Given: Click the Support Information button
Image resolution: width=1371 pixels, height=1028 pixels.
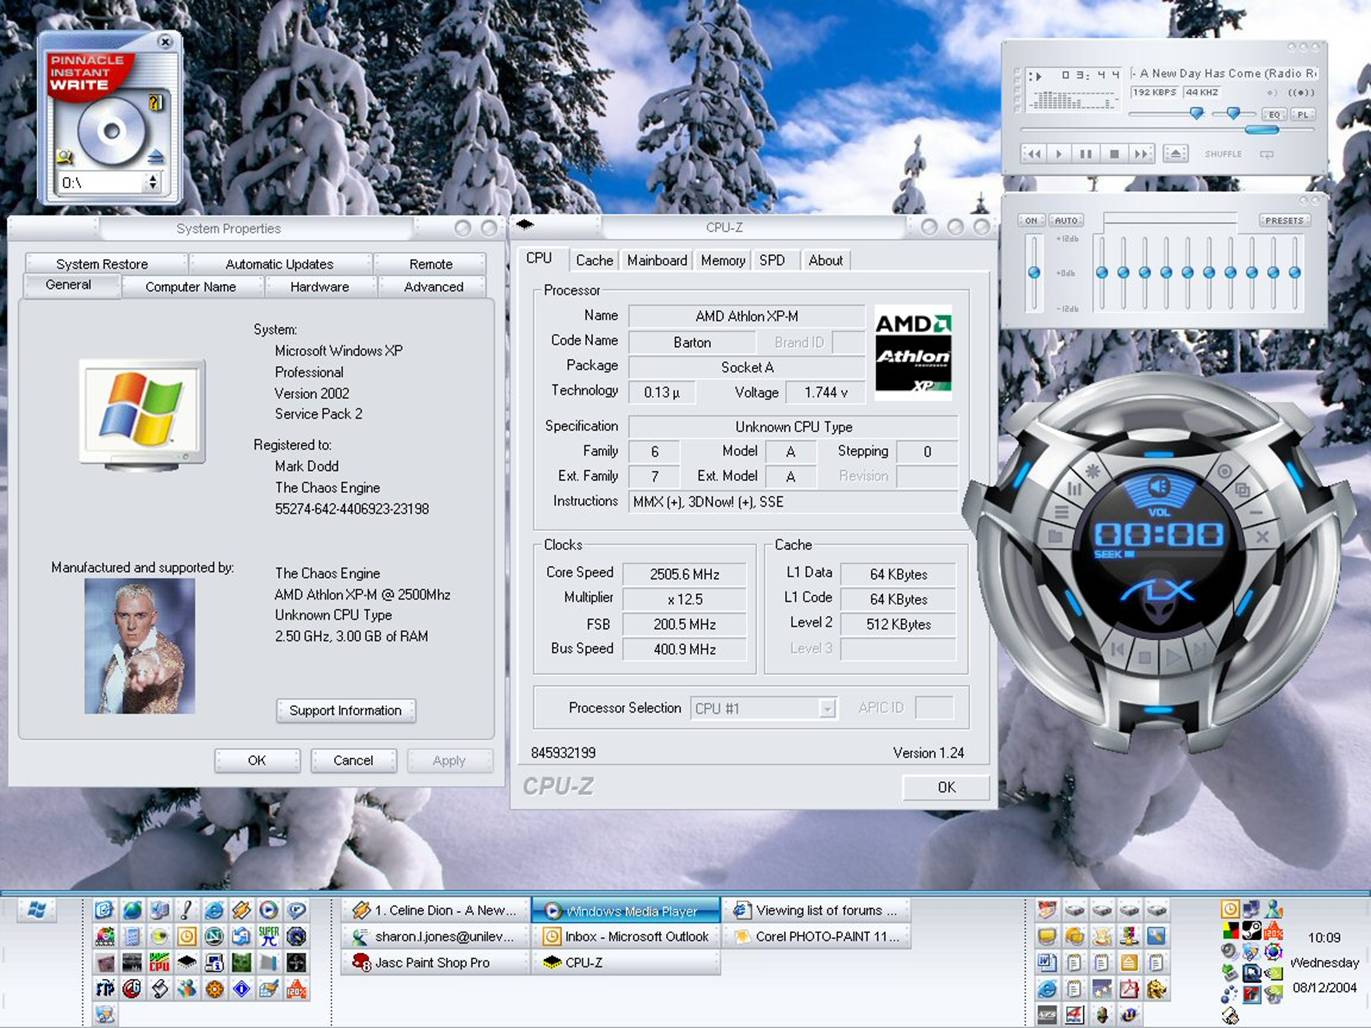Looking at the screenshot, I should click(x=345, y=710).
